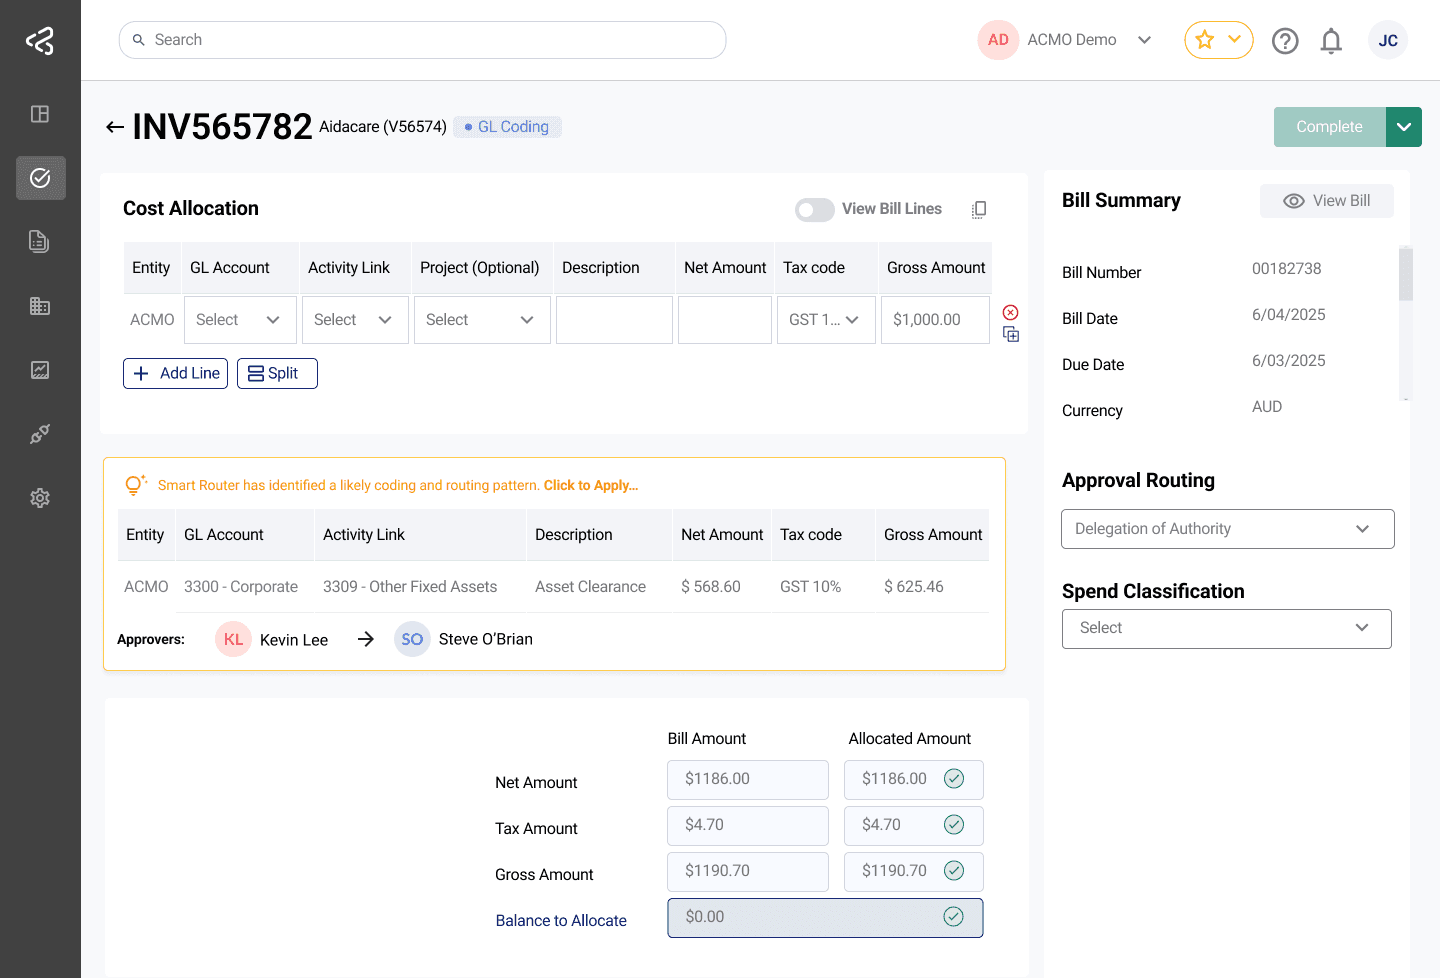
Task: Remove the allocation line via red X icon
Action: tap(1010, 311)
